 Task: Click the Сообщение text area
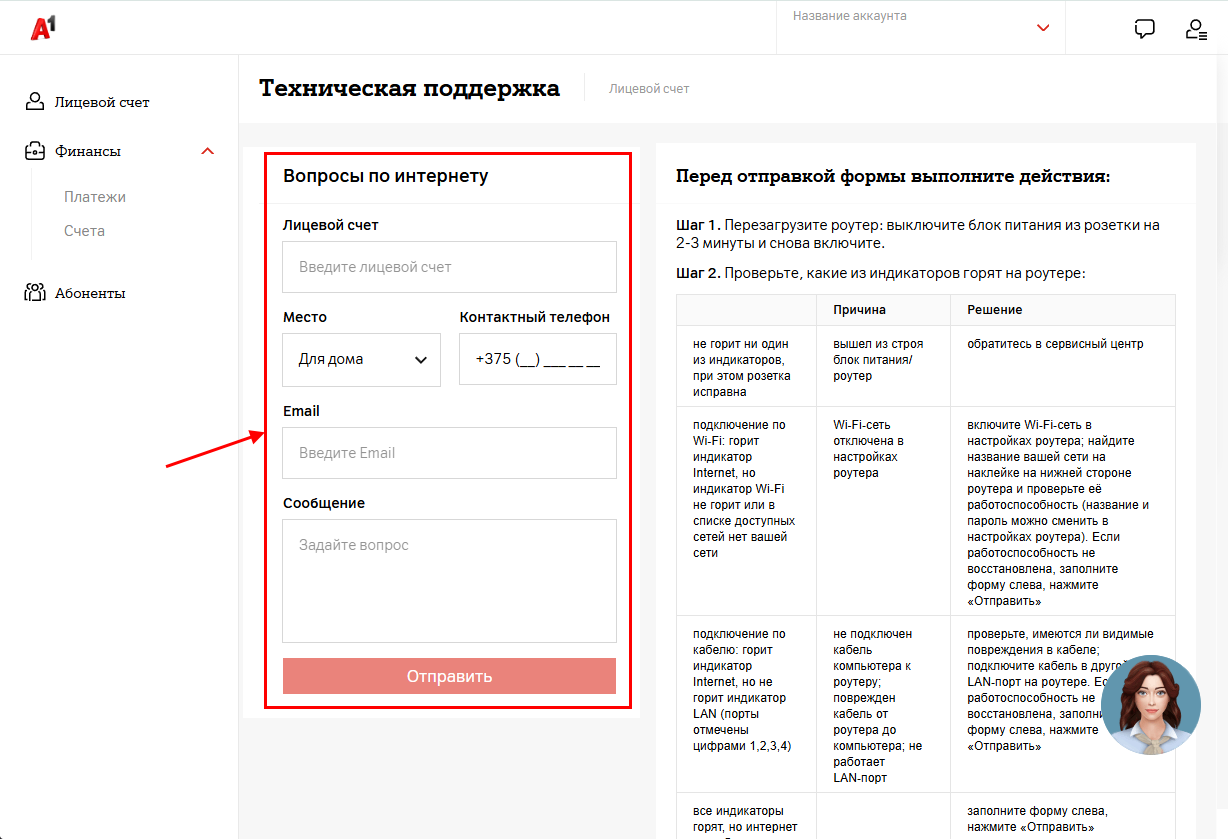449,580
